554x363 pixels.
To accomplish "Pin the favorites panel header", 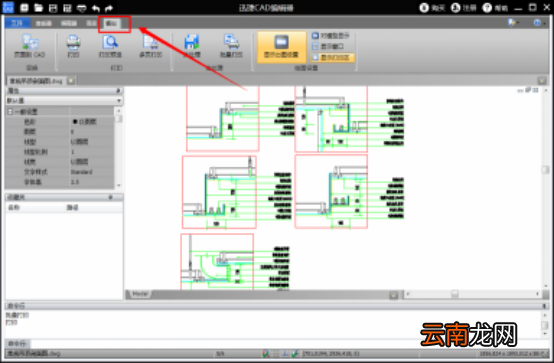I will (x=111, y=197).
